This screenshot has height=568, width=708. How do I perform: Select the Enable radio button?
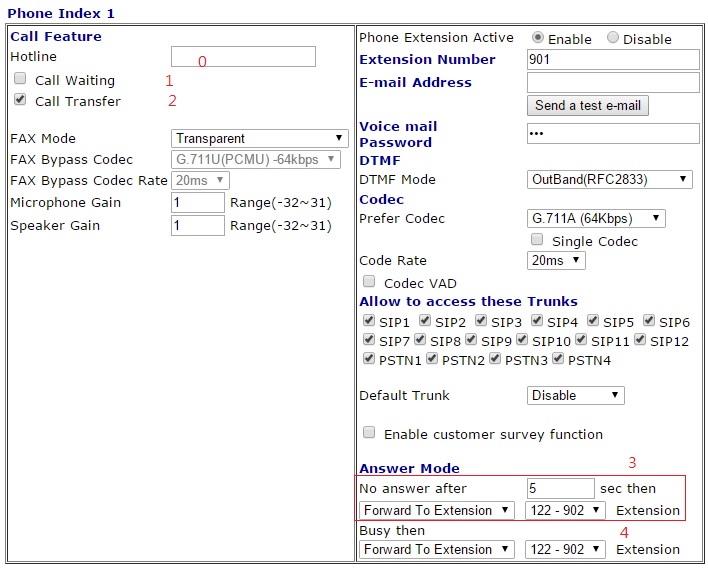(538, 38)
